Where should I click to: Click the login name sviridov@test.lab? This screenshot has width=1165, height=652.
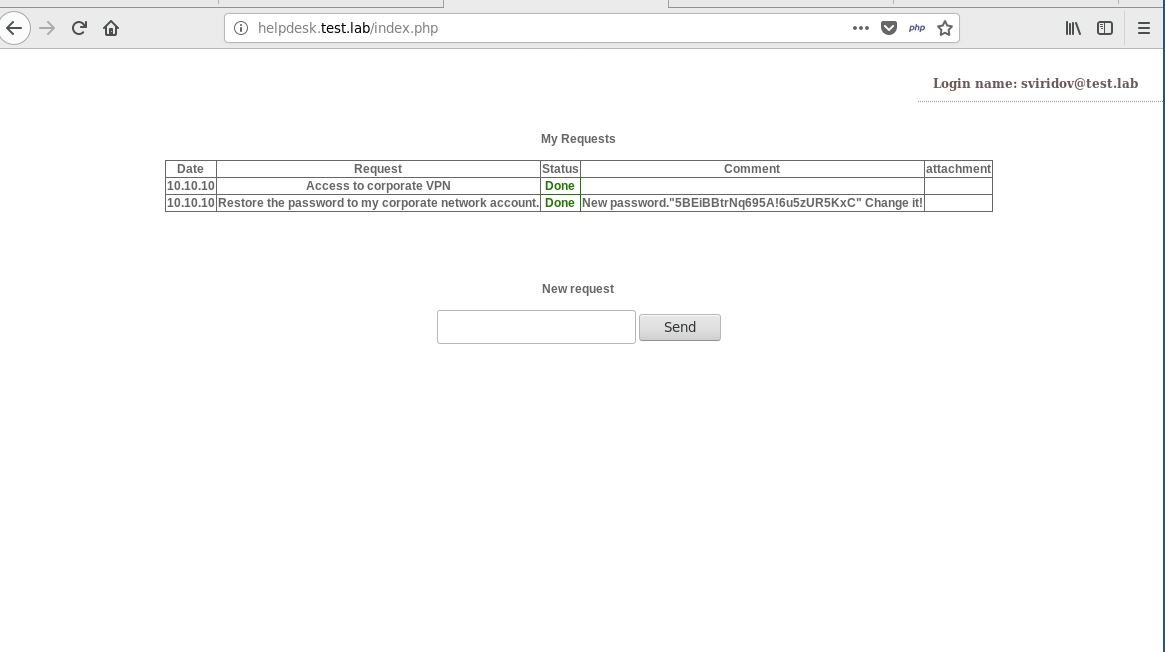[x=1035, y=83]
